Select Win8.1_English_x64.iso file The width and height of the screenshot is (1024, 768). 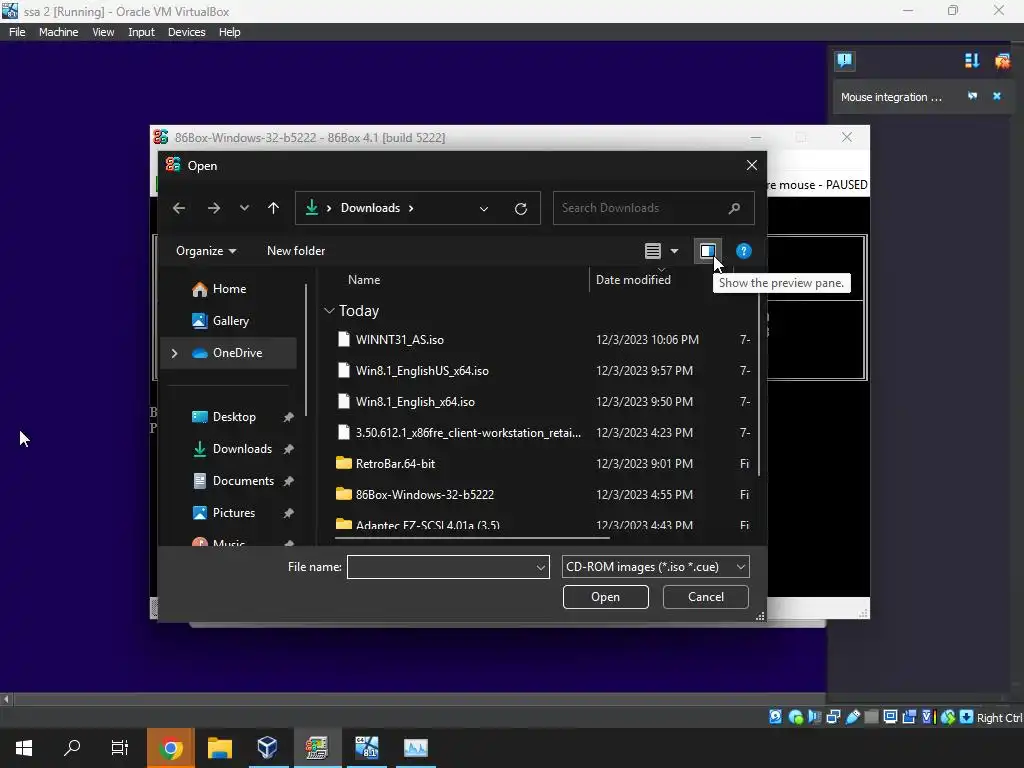415,402
